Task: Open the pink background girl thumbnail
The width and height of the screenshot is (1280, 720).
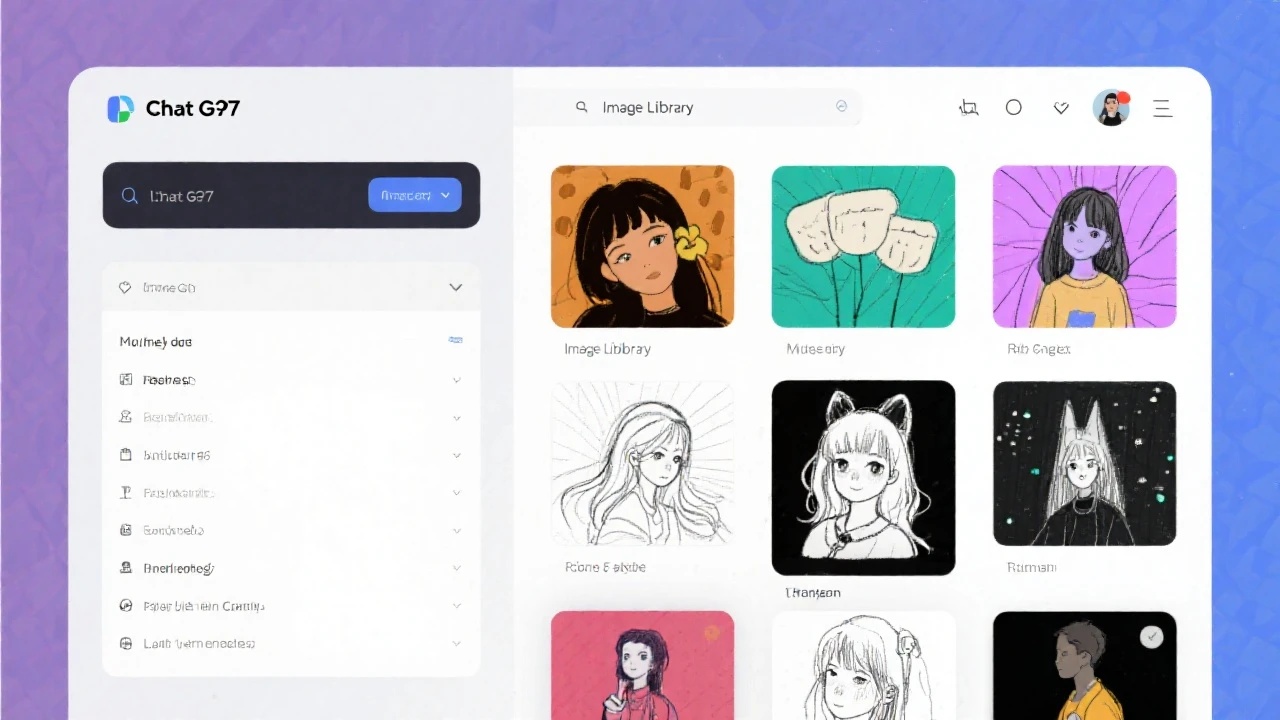Action: pos(642,665)
